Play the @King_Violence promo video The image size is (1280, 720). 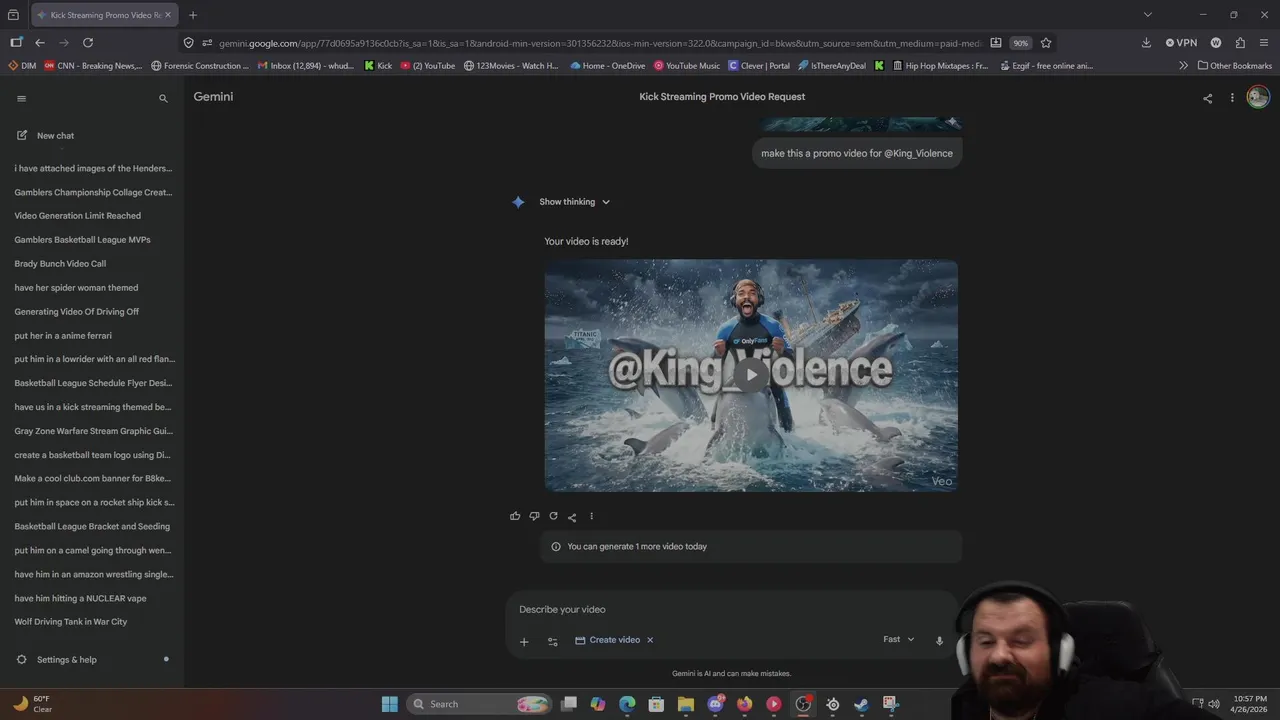tap(751, 375)
